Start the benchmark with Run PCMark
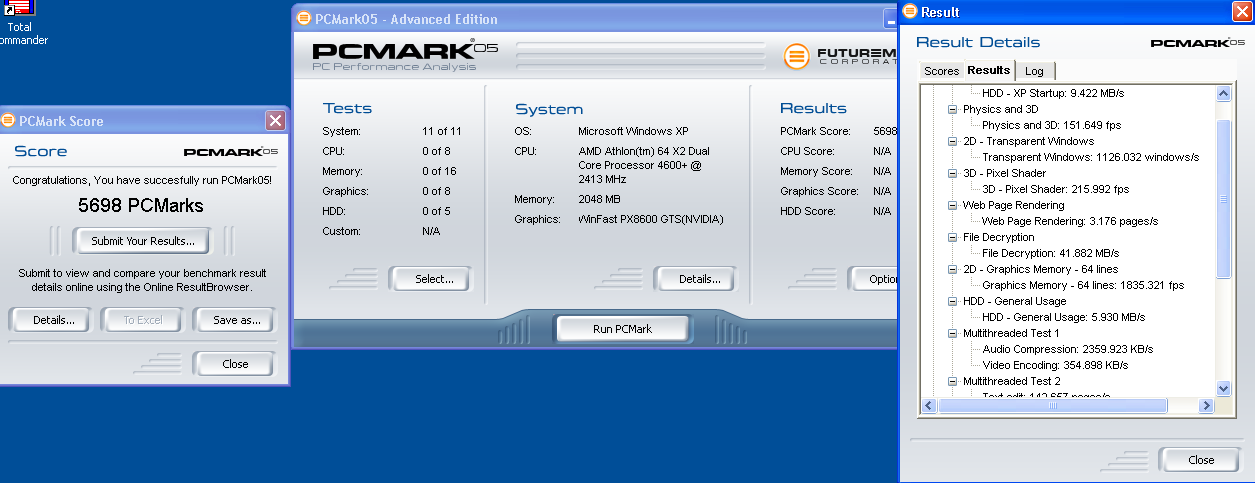 tap(622, 329)
